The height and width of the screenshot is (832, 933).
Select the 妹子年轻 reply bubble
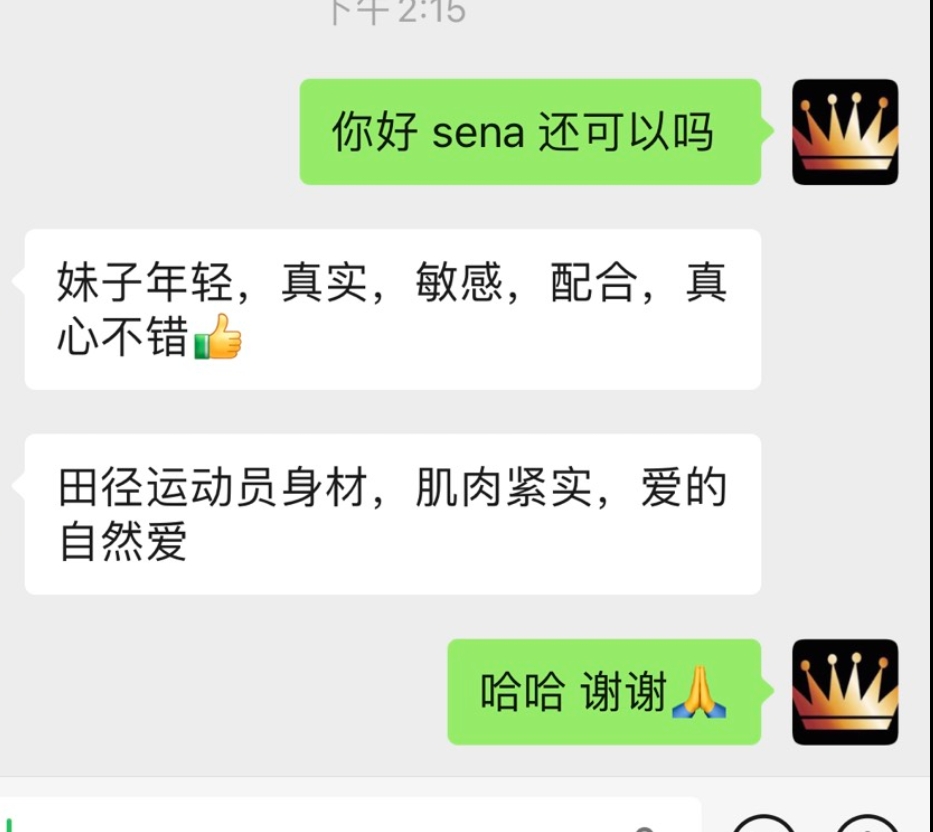pos(393,309)
